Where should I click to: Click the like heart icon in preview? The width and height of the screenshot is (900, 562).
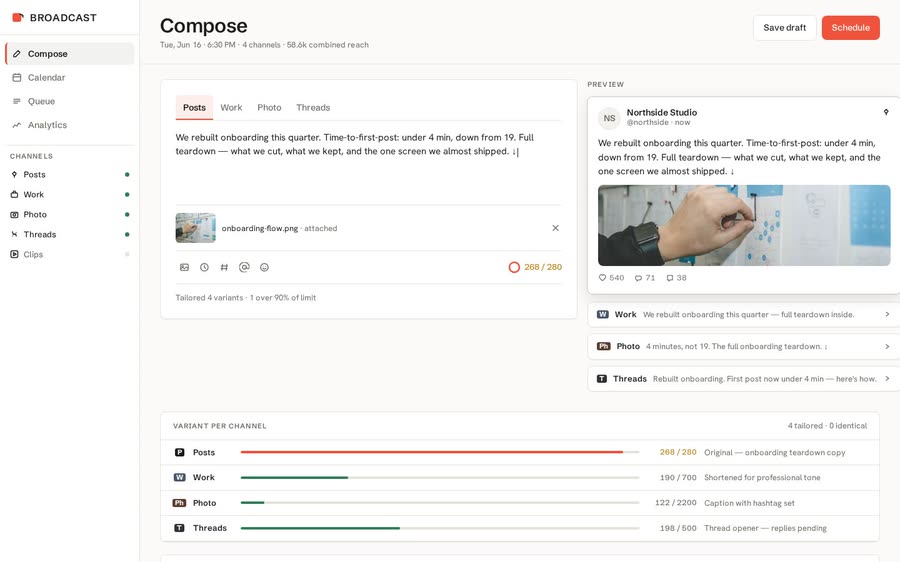click(x=602, y=278)
